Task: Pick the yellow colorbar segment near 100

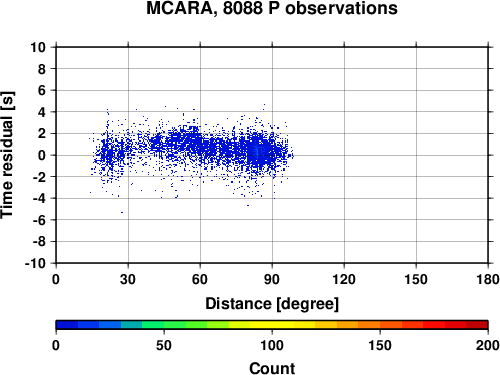Action: coord(272,325)
